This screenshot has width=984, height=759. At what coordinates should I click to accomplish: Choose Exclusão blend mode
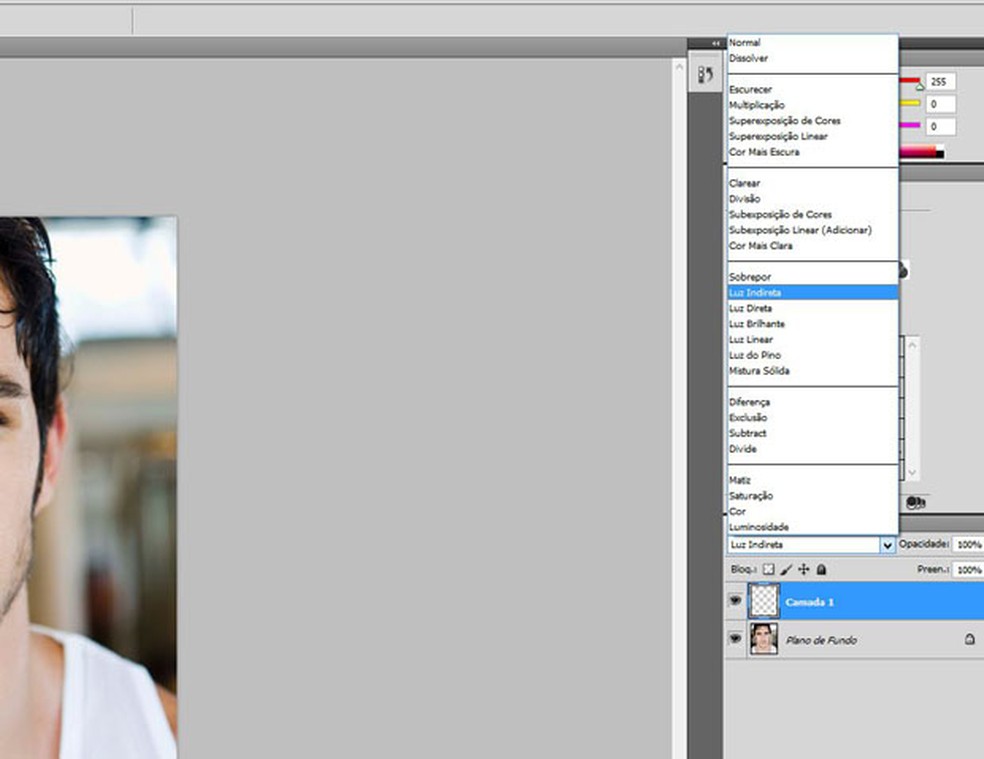point(813,417)
